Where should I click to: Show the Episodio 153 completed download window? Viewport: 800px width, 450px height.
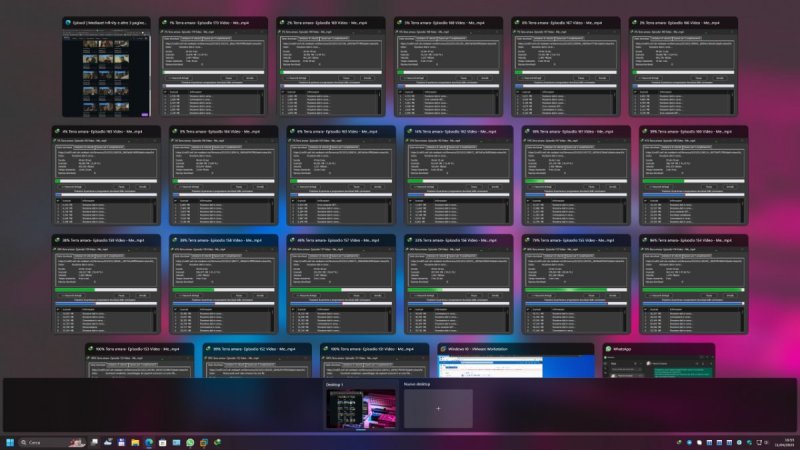pos(139,361)
